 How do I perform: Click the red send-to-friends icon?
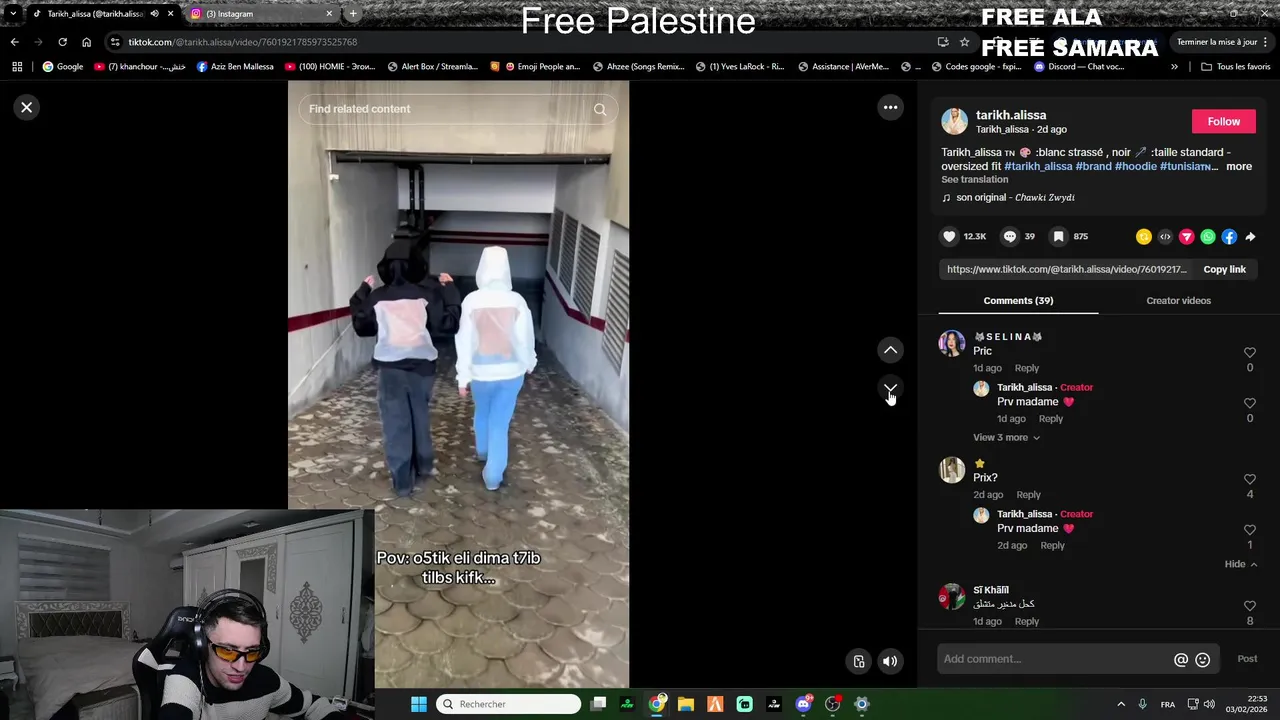1186,237
